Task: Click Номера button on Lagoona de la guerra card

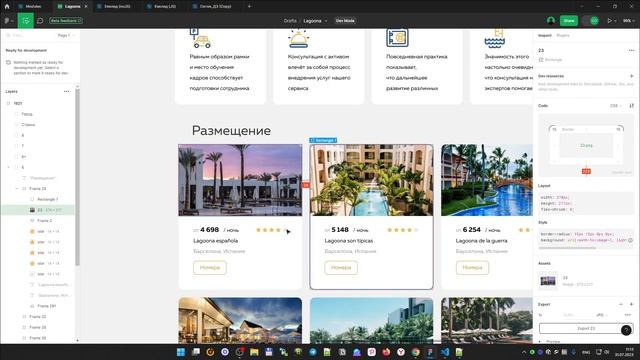Action: click(x=472, y=268)
